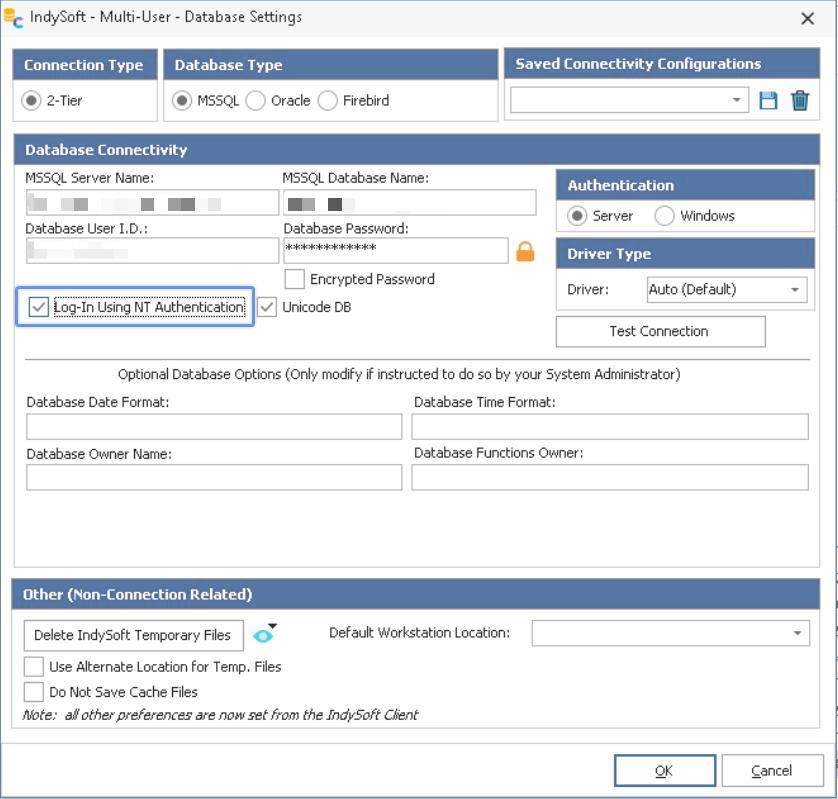Image resolution: width=838 pixels, height=799 pixels.
Task: Save the current connectivity configuration
Action: (768, 100)
